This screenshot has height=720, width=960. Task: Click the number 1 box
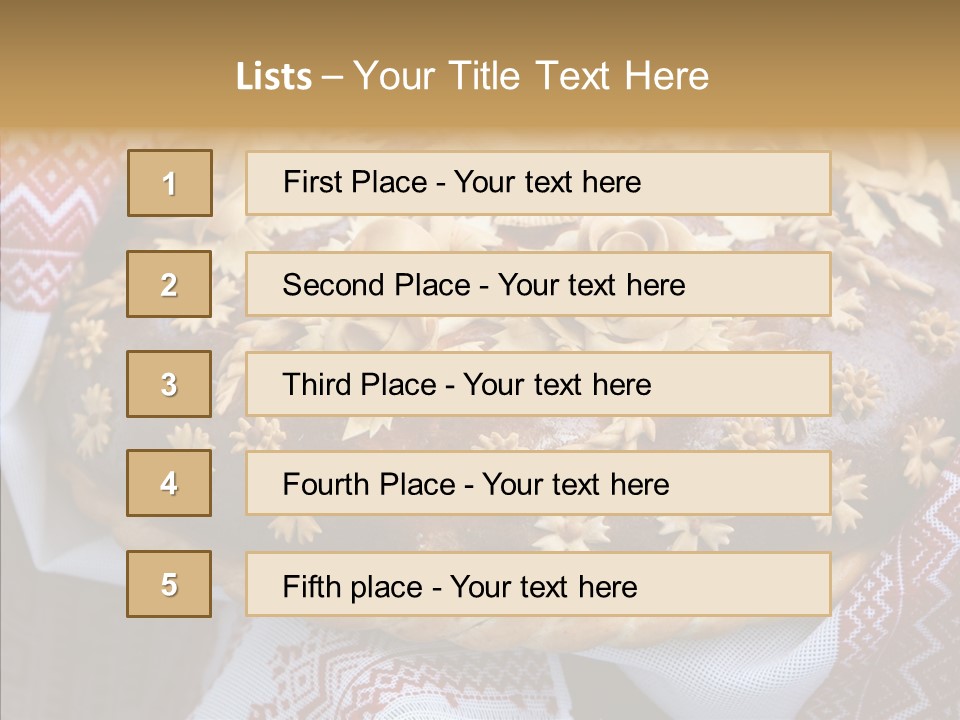[170, 183]
